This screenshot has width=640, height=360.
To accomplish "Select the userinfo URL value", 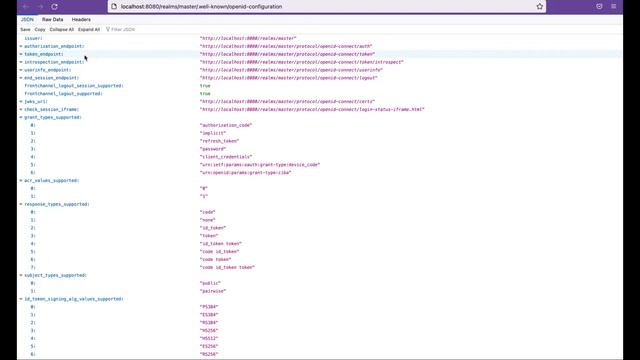I will 291,70.
